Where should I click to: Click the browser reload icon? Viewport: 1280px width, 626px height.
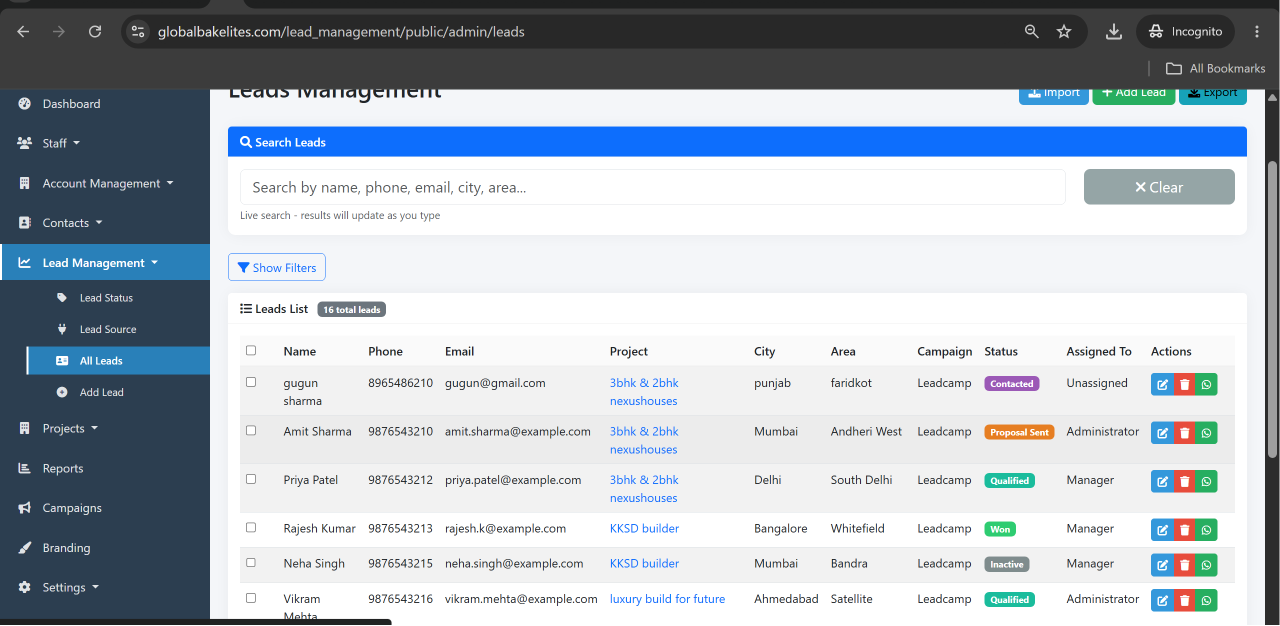95,32
